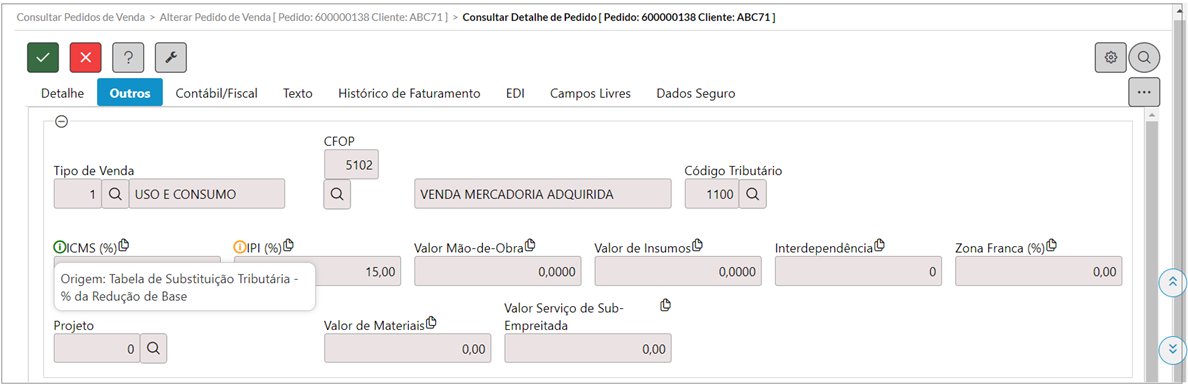
Task: Jump up with double-chevron up button
Action: coord(1173,282)
